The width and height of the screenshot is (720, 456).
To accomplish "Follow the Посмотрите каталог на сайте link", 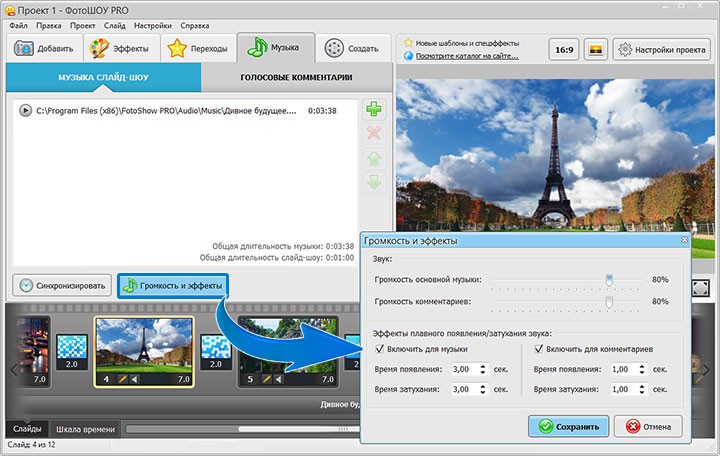I will coord(467,56).
